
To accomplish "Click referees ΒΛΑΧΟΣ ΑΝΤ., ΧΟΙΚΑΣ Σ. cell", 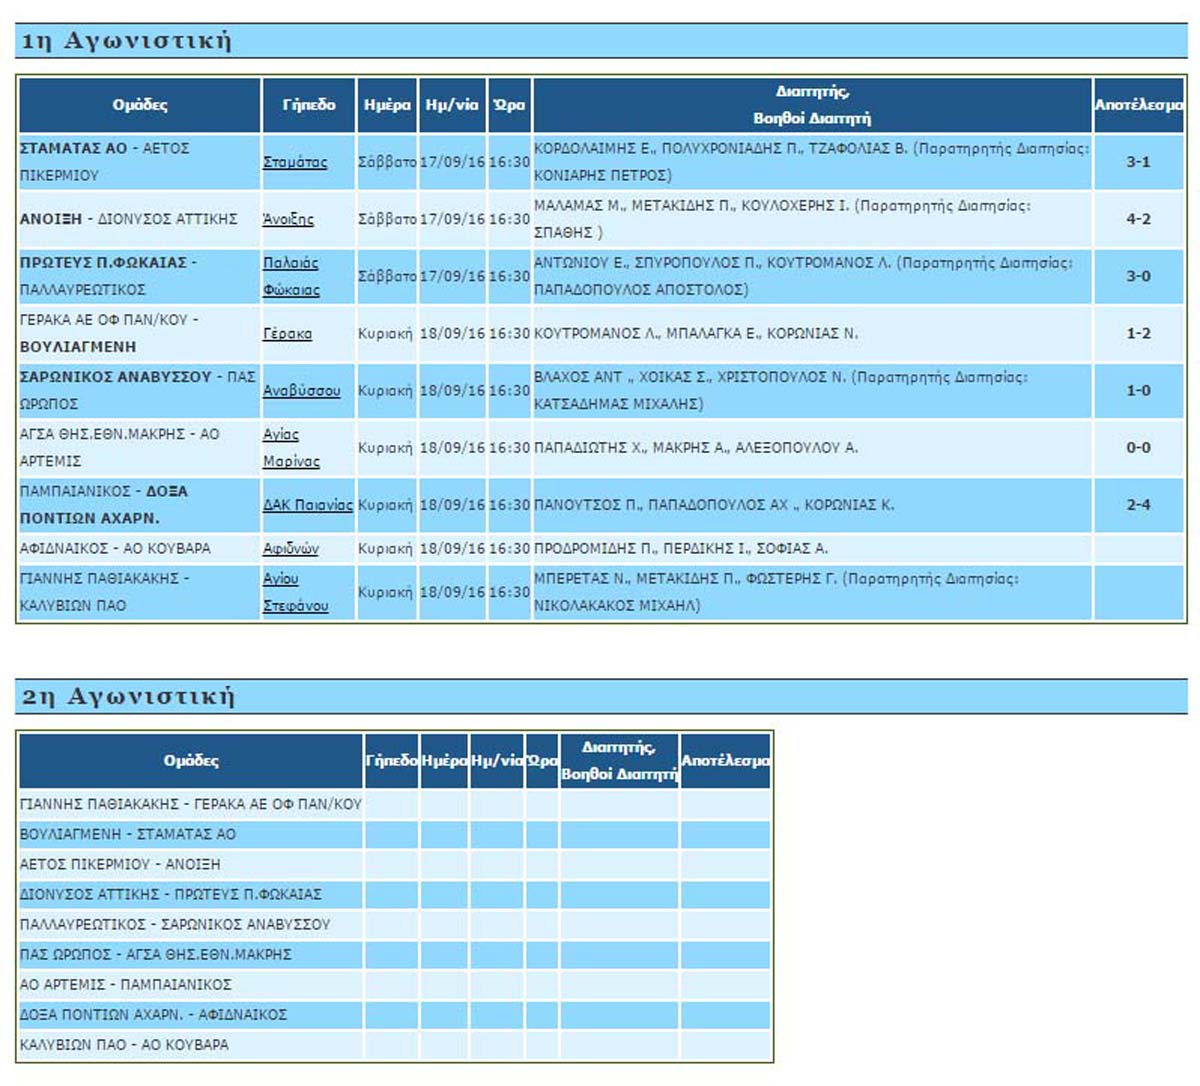I will (812, 391).
